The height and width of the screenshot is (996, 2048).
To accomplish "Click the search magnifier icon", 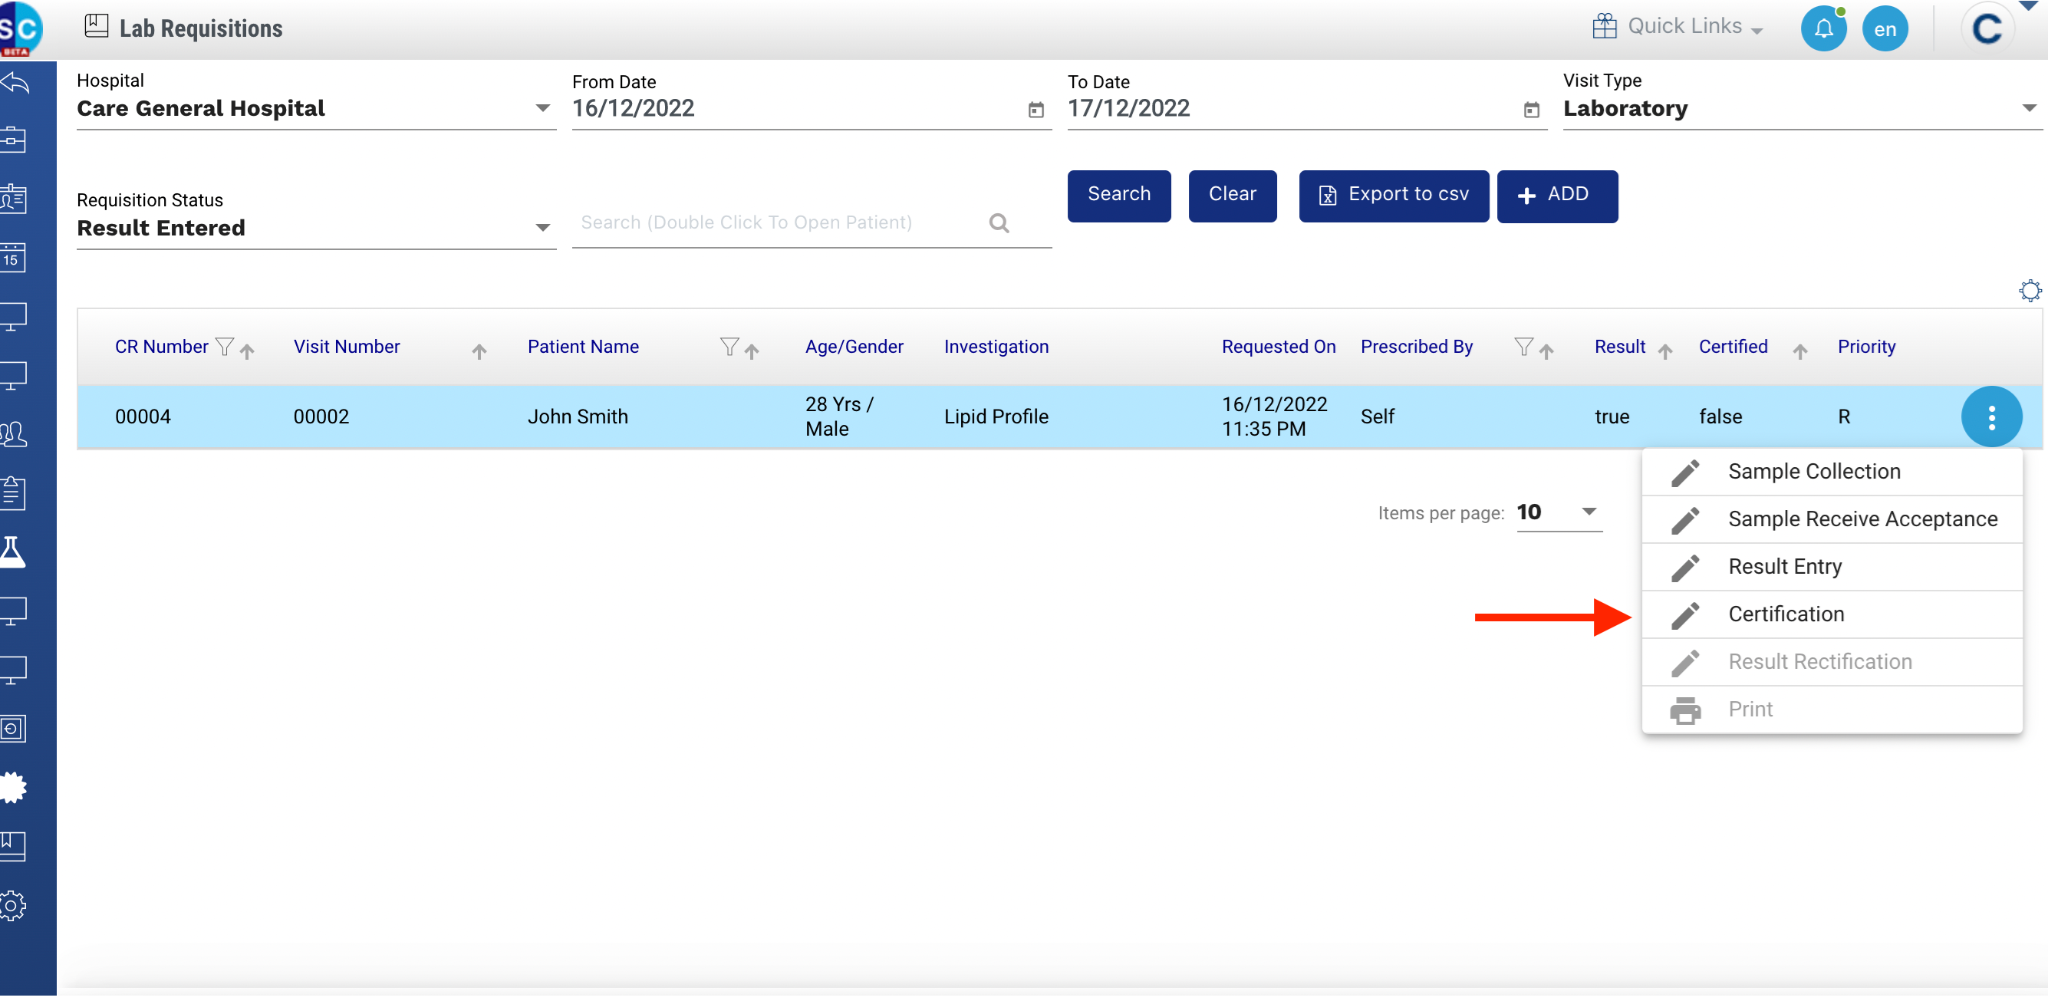I will coord(999,223).
